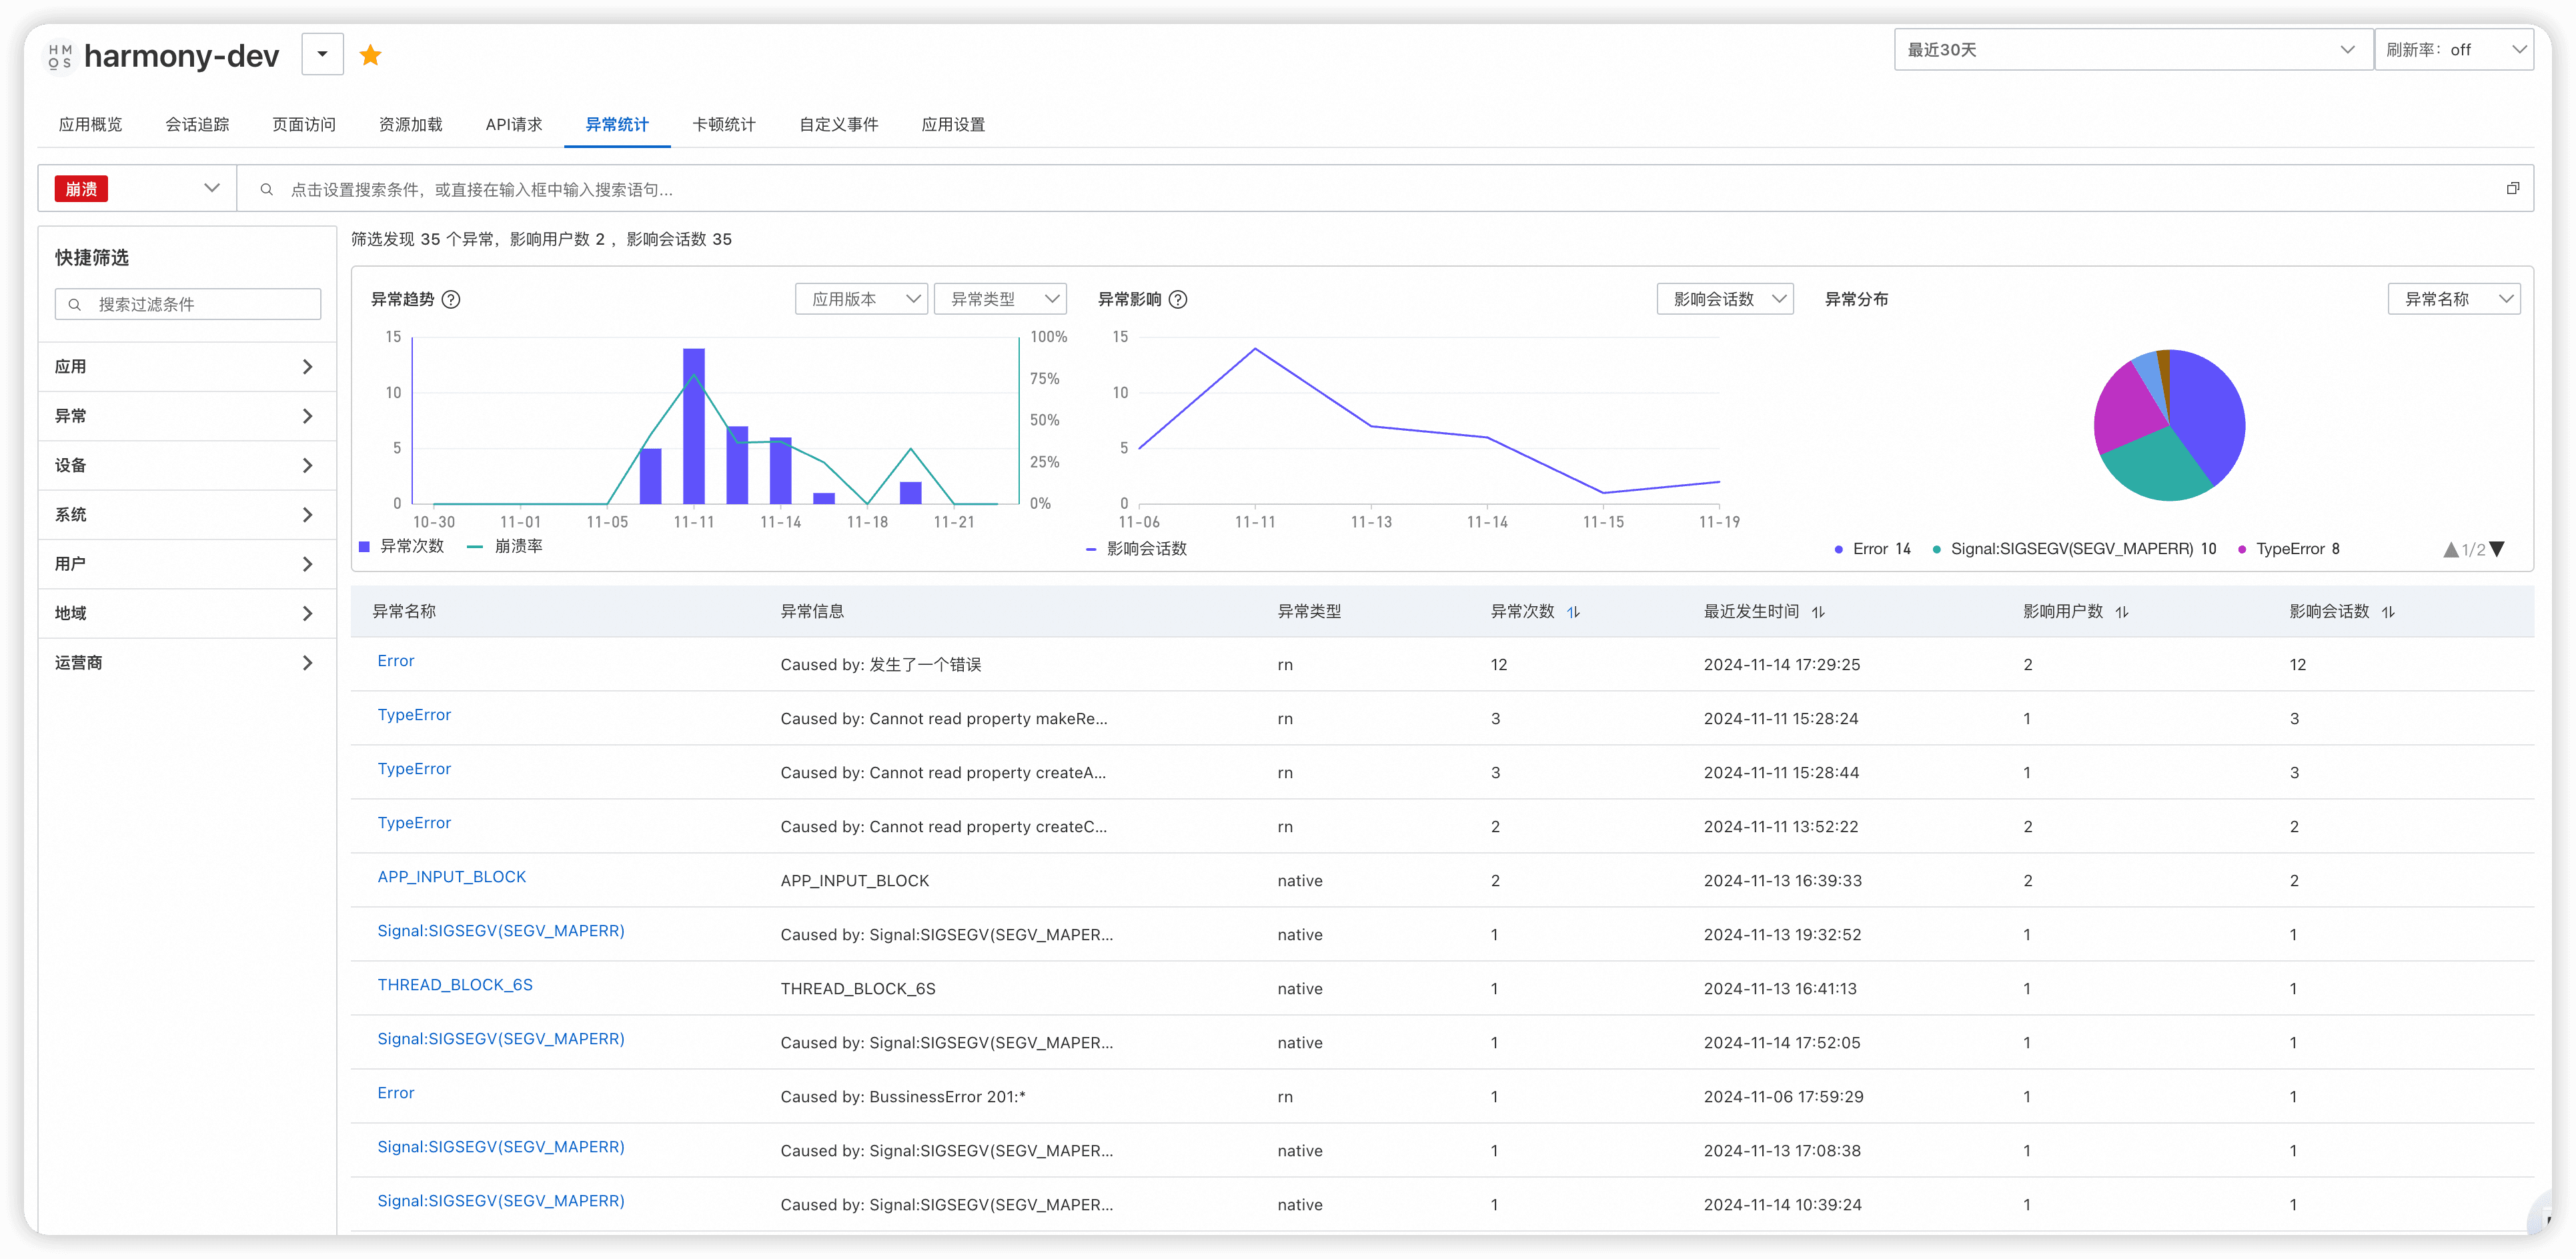Switch to the 卡顿统计 tab
The width and height of the screenshot is (2576, 1259).
click(723, 125)
